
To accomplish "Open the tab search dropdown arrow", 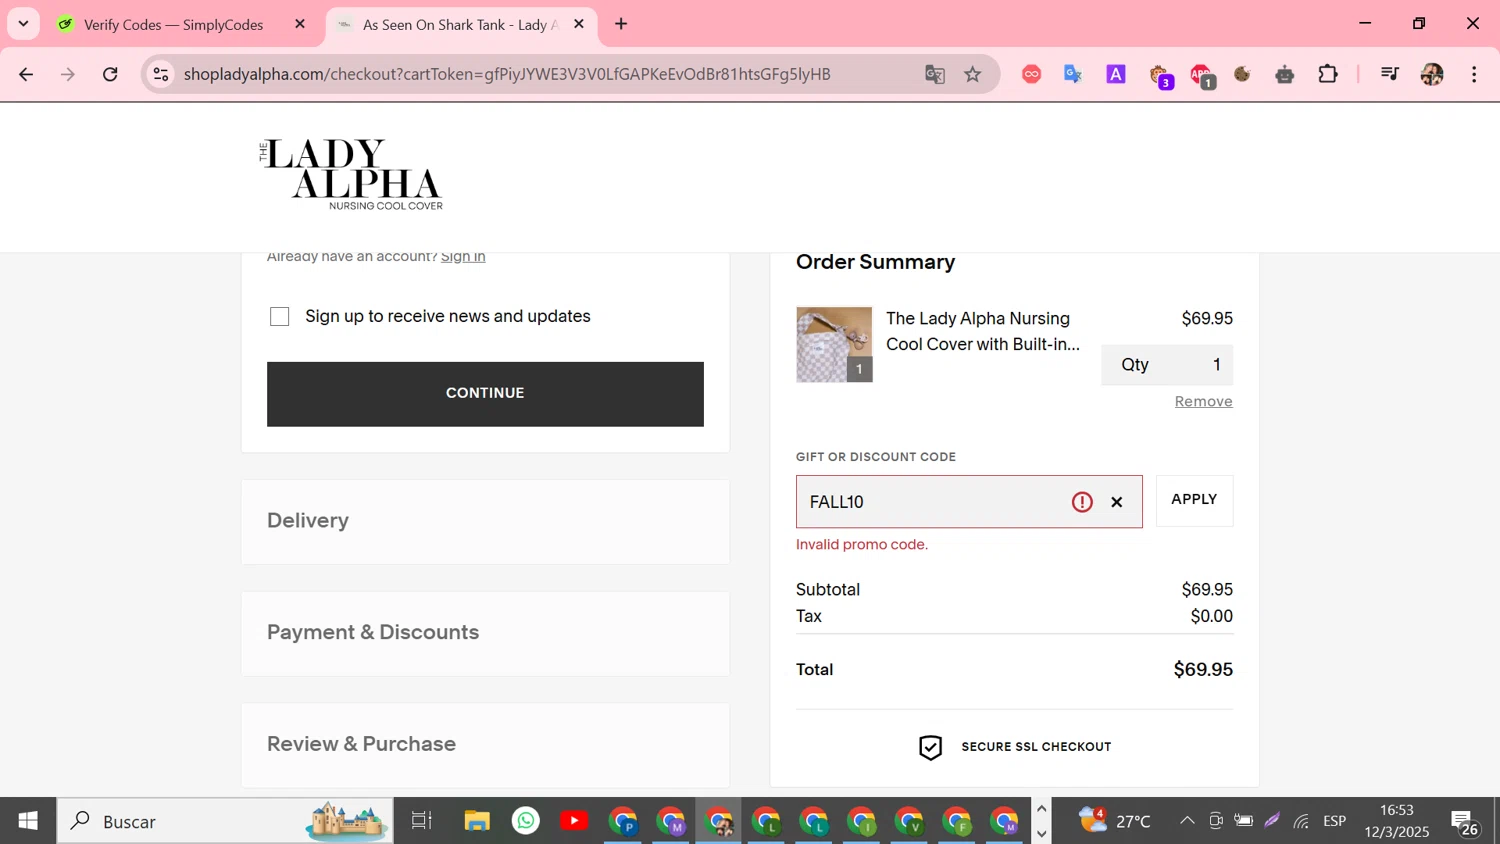I will (x=23, y=24).
